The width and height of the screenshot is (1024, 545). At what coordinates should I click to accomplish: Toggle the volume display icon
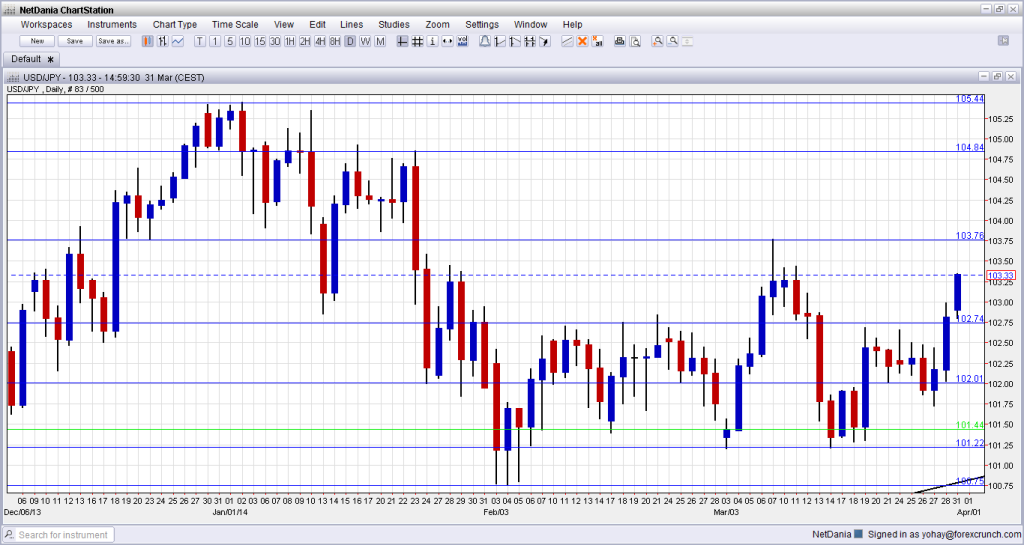pos(462,41)
